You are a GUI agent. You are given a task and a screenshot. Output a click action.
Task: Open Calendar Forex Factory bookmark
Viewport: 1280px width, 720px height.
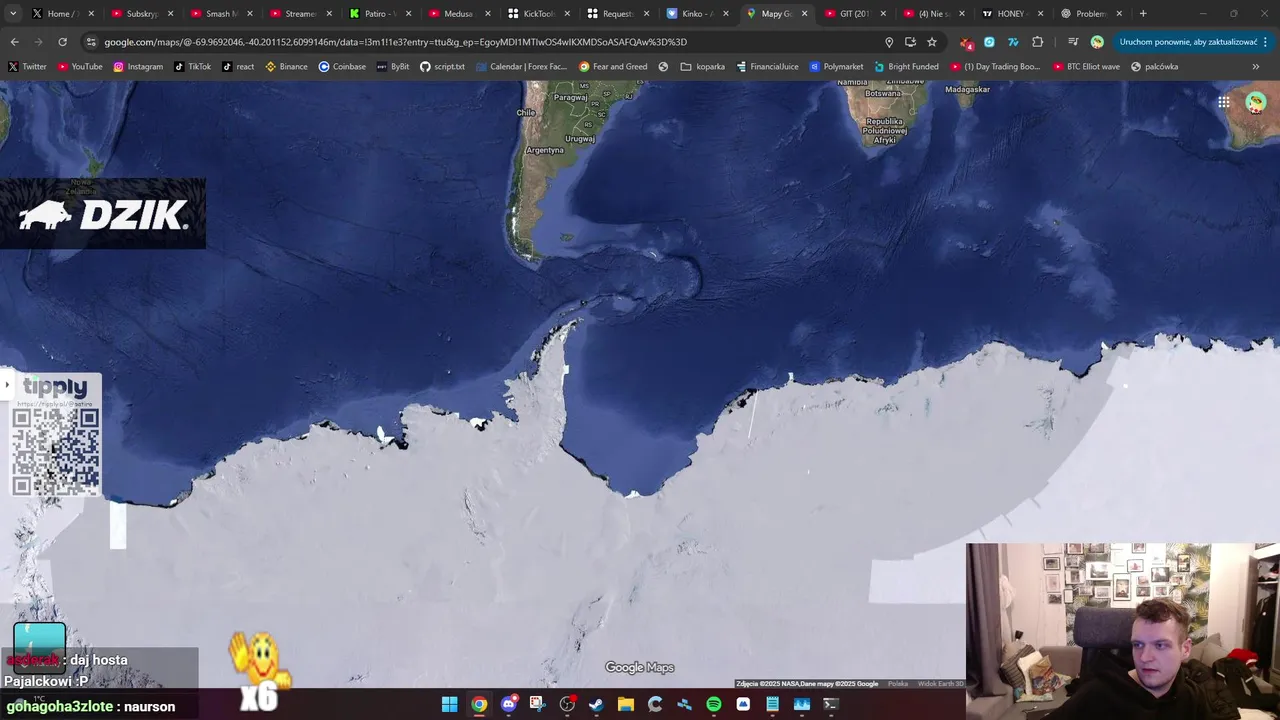(x=521, y=67)
